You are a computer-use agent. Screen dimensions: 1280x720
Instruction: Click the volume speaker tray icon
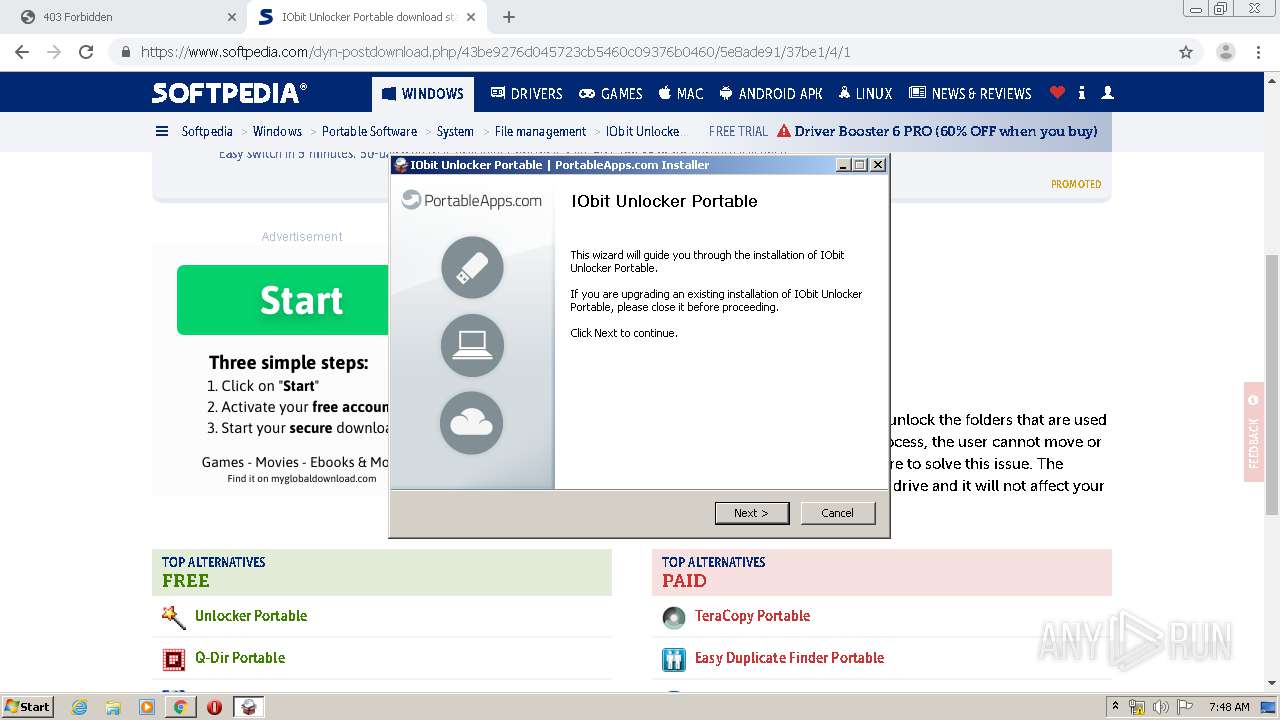coord(1161,707)
